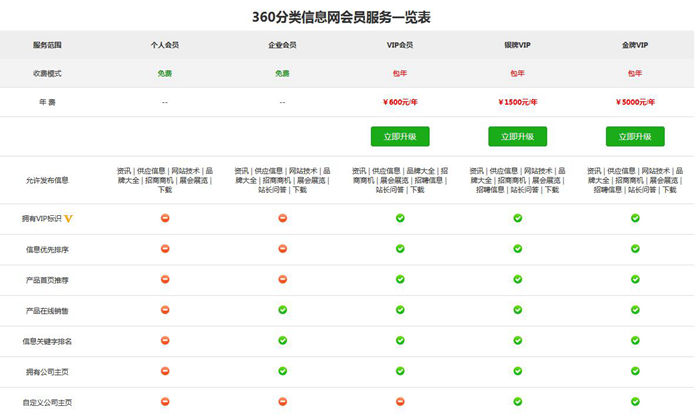The width and height of the screenshot is (700, 417).
Task: Click red deny icon for 产品在线销售 under 个人会员
Action: [x=165, y=310]
